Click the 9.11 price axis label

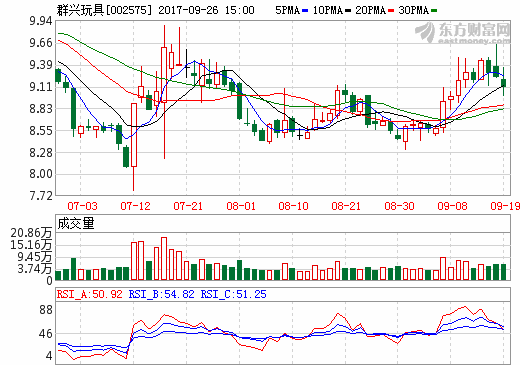click(x=41, y=87)
